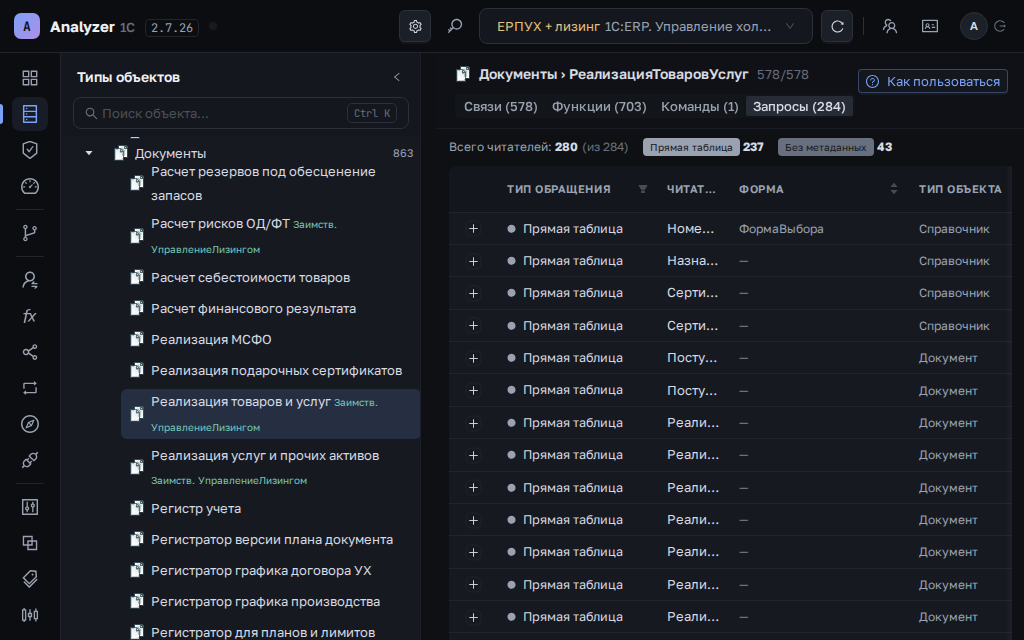
Task: Open the Команды (1) tab
Action: pos(699,106)
